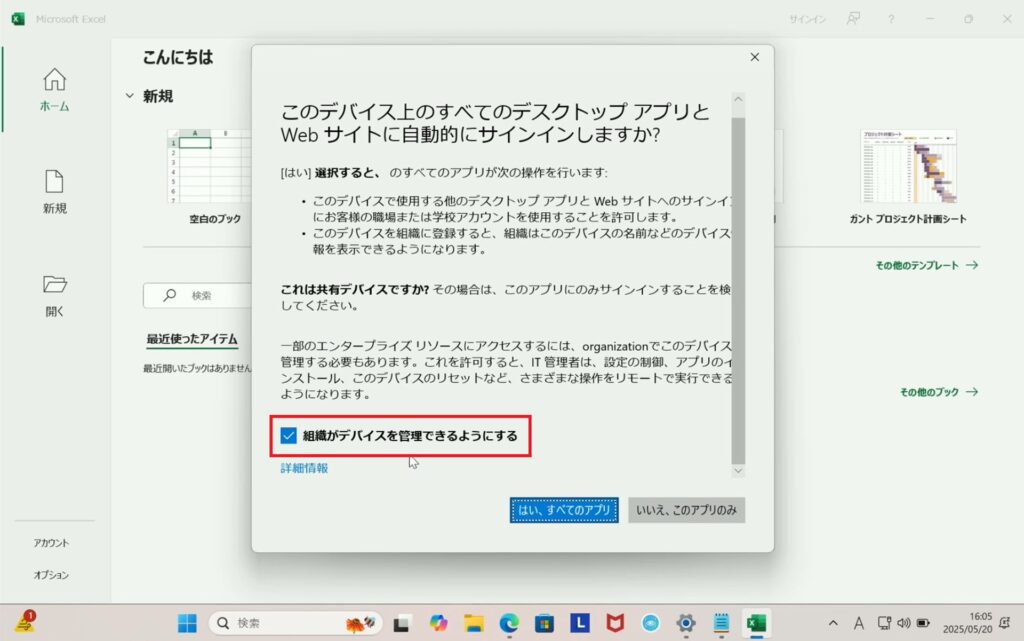Click the feedback person icon in title bar
This screenshot has width=1024, height=641.
(x=853, y=19)
